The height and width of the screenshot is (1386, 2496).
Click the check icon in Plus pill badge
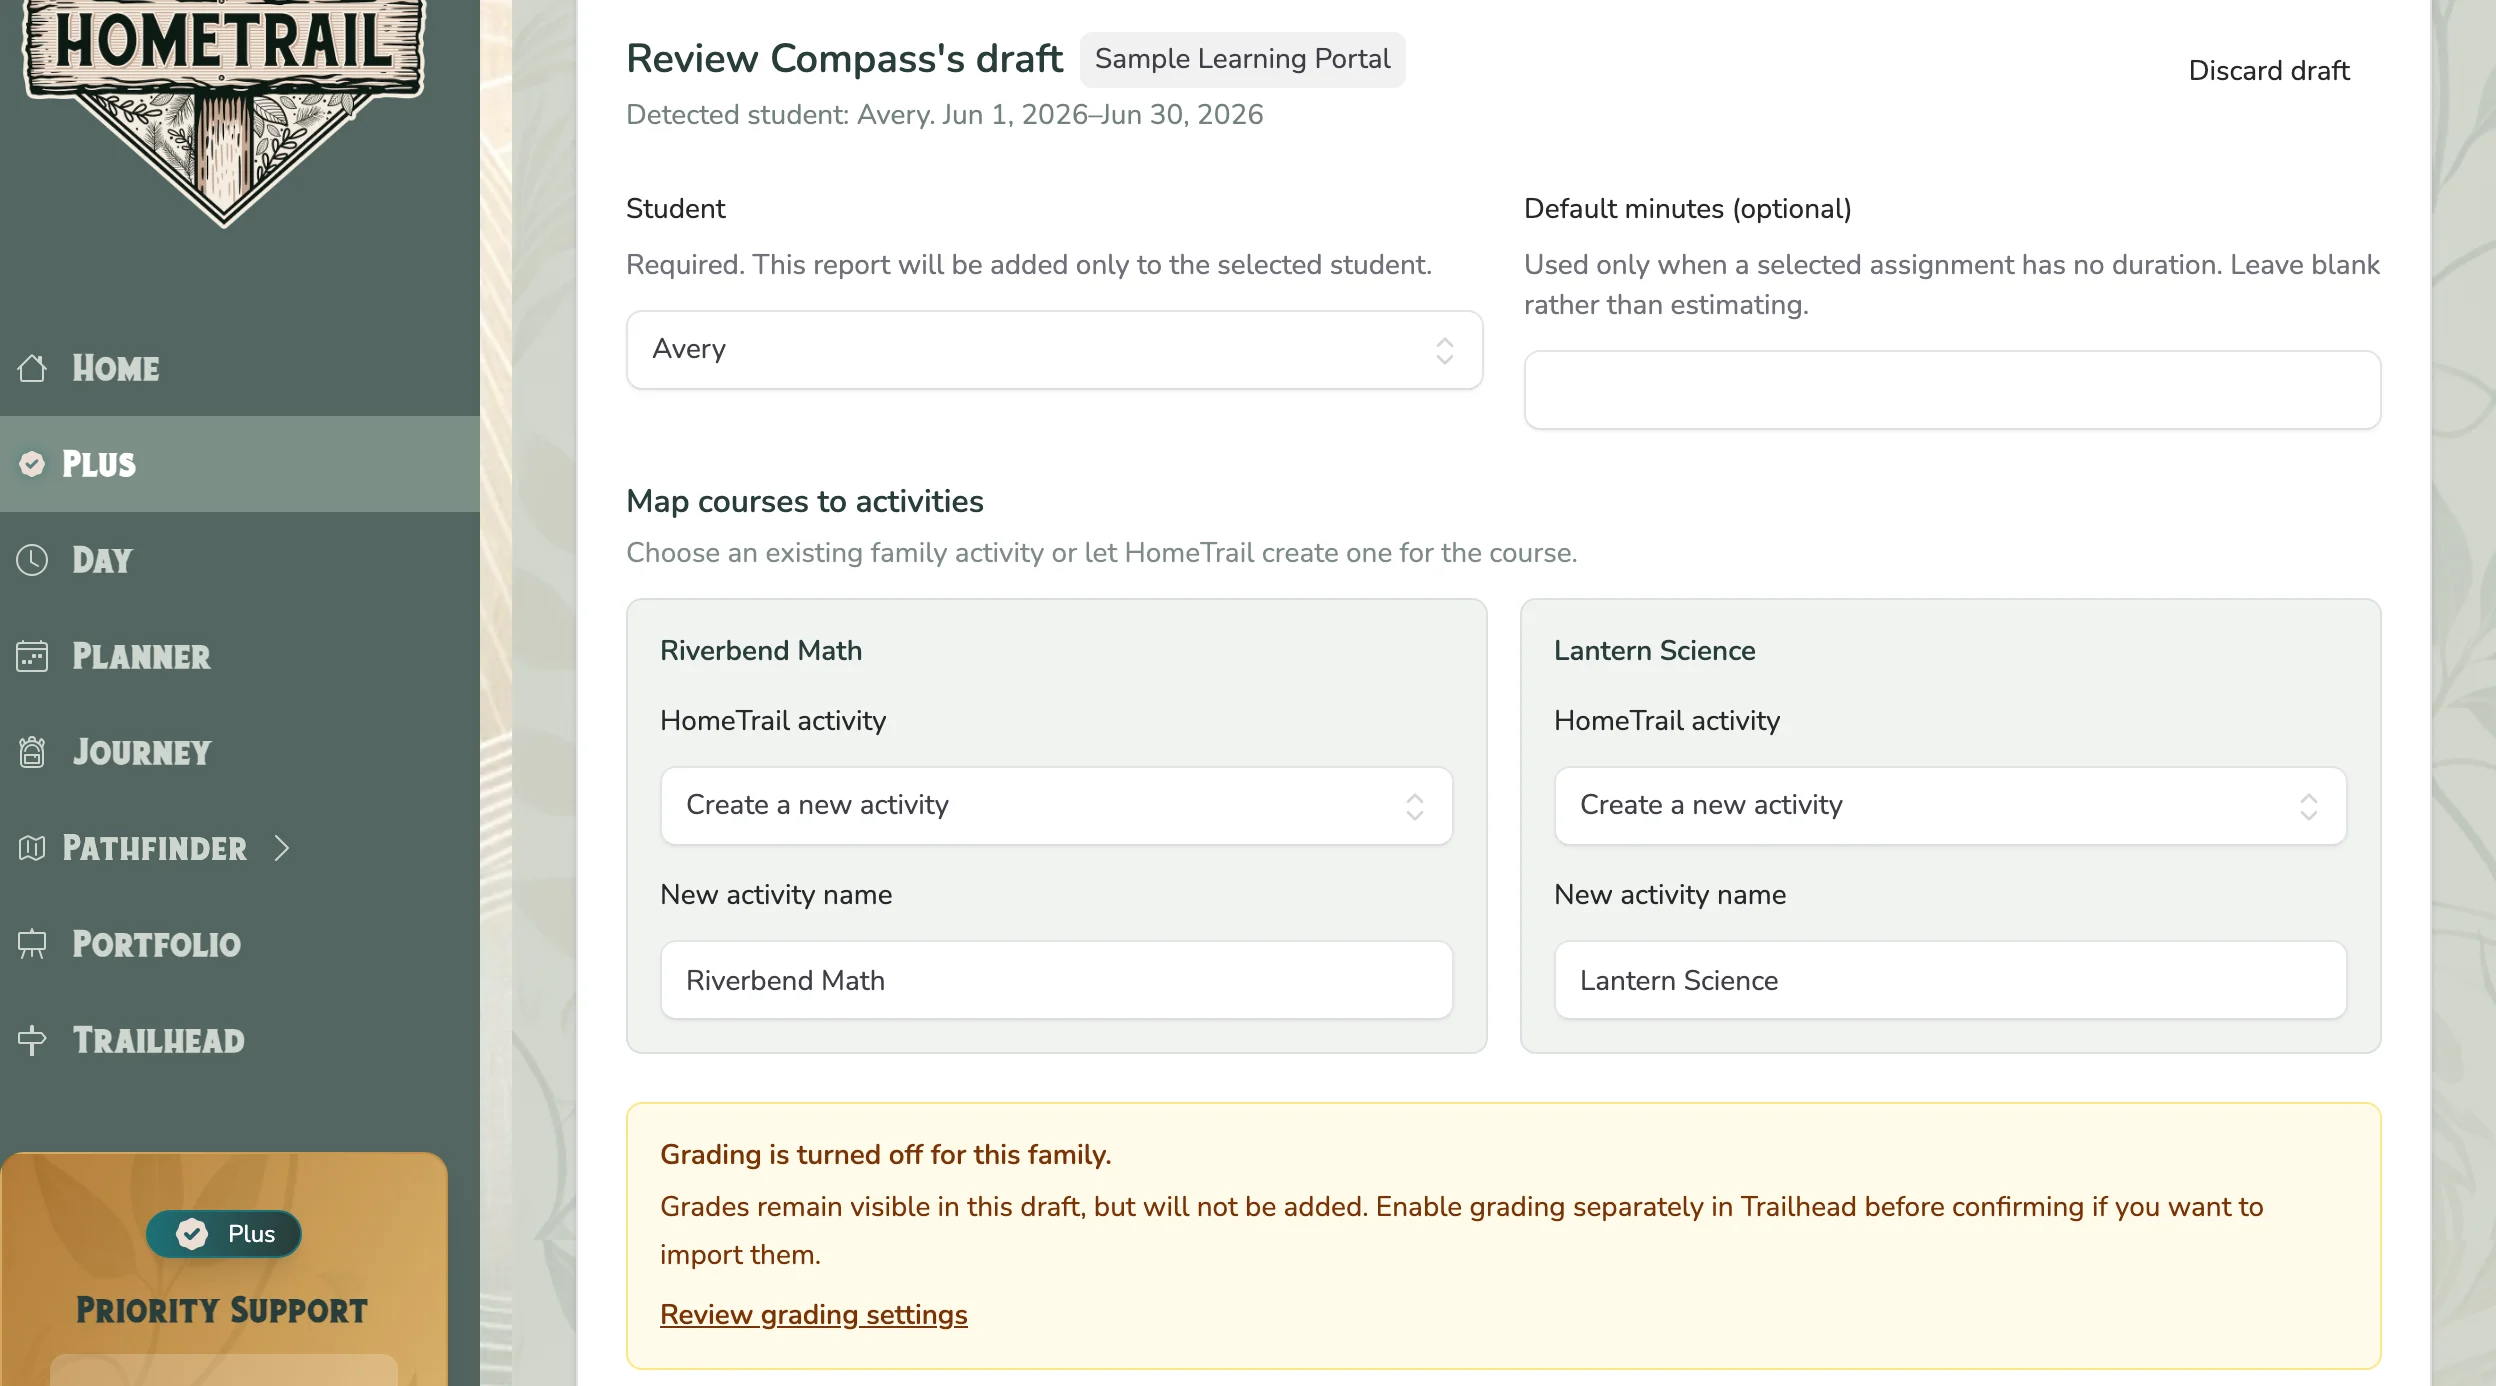(x=192, y=1234)
